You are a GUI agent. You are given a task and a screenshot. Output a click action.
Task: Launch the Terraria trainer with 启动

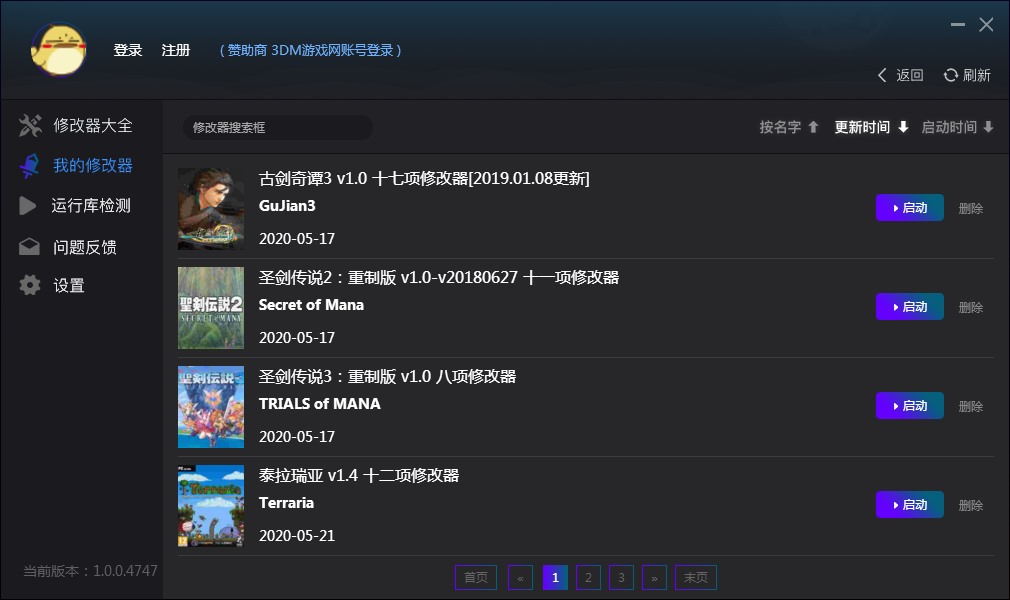(x=910, y=505)
